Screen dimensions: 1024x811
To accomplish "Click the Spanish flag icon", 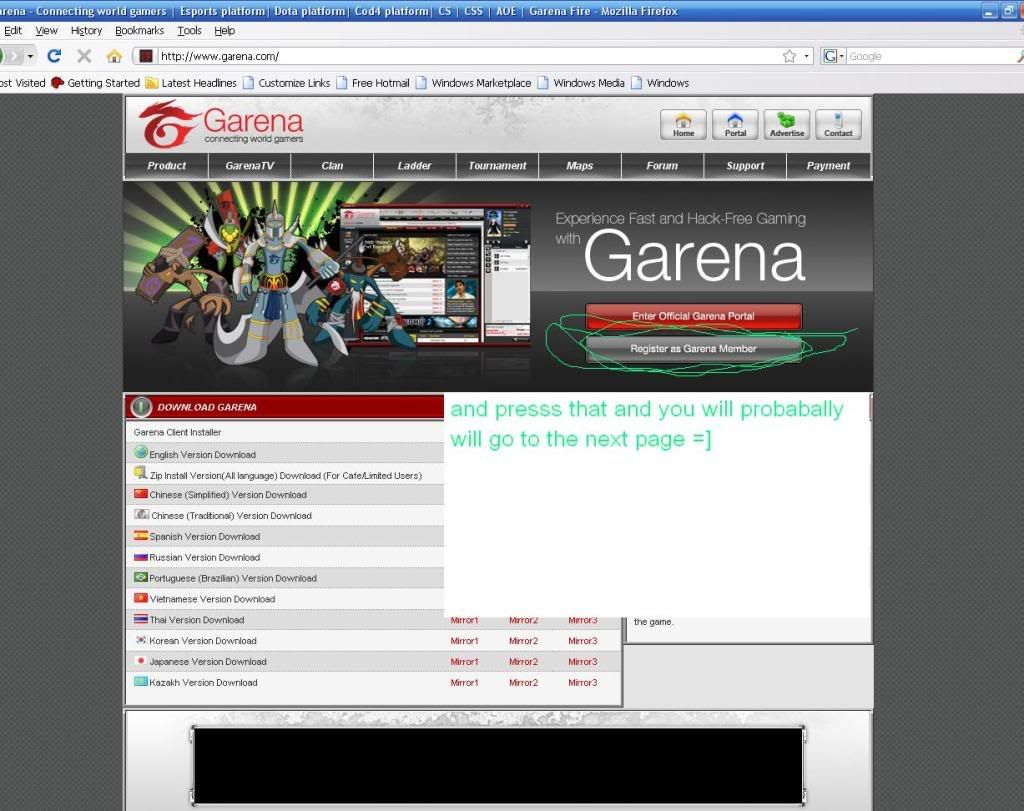I will pyautogui.click(x=140, y=535).
